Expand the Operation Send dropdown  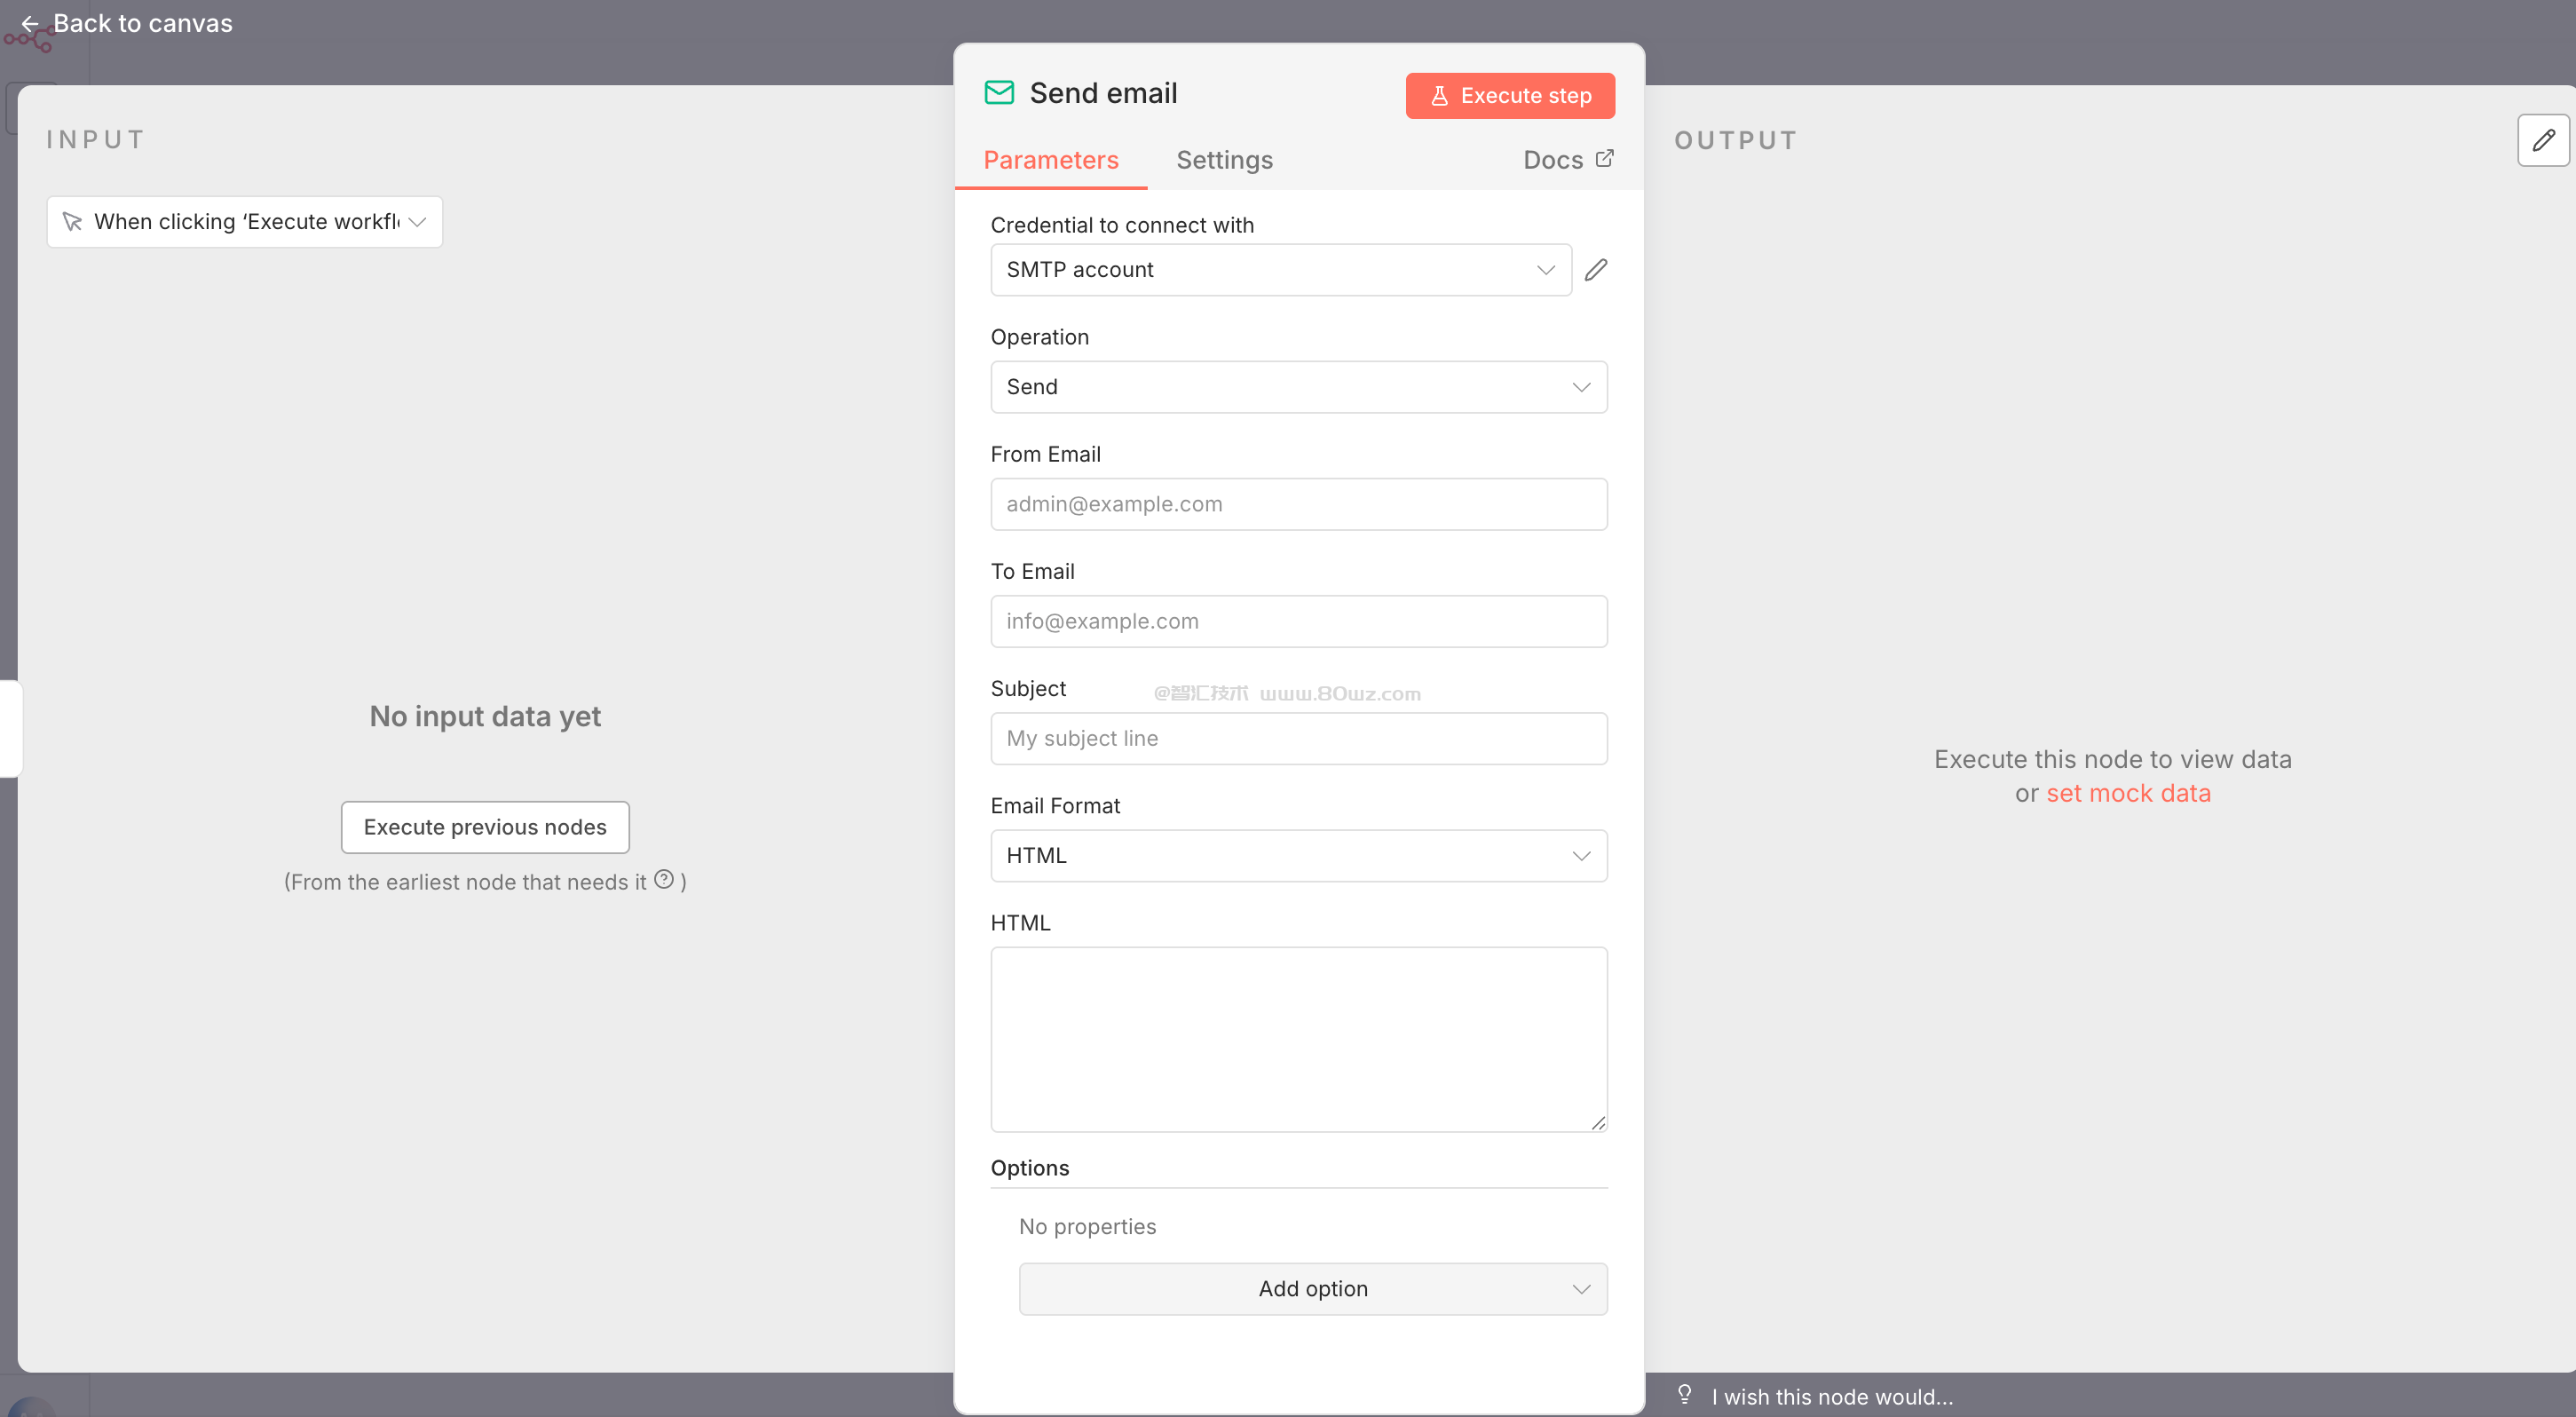coord(1298,387)
